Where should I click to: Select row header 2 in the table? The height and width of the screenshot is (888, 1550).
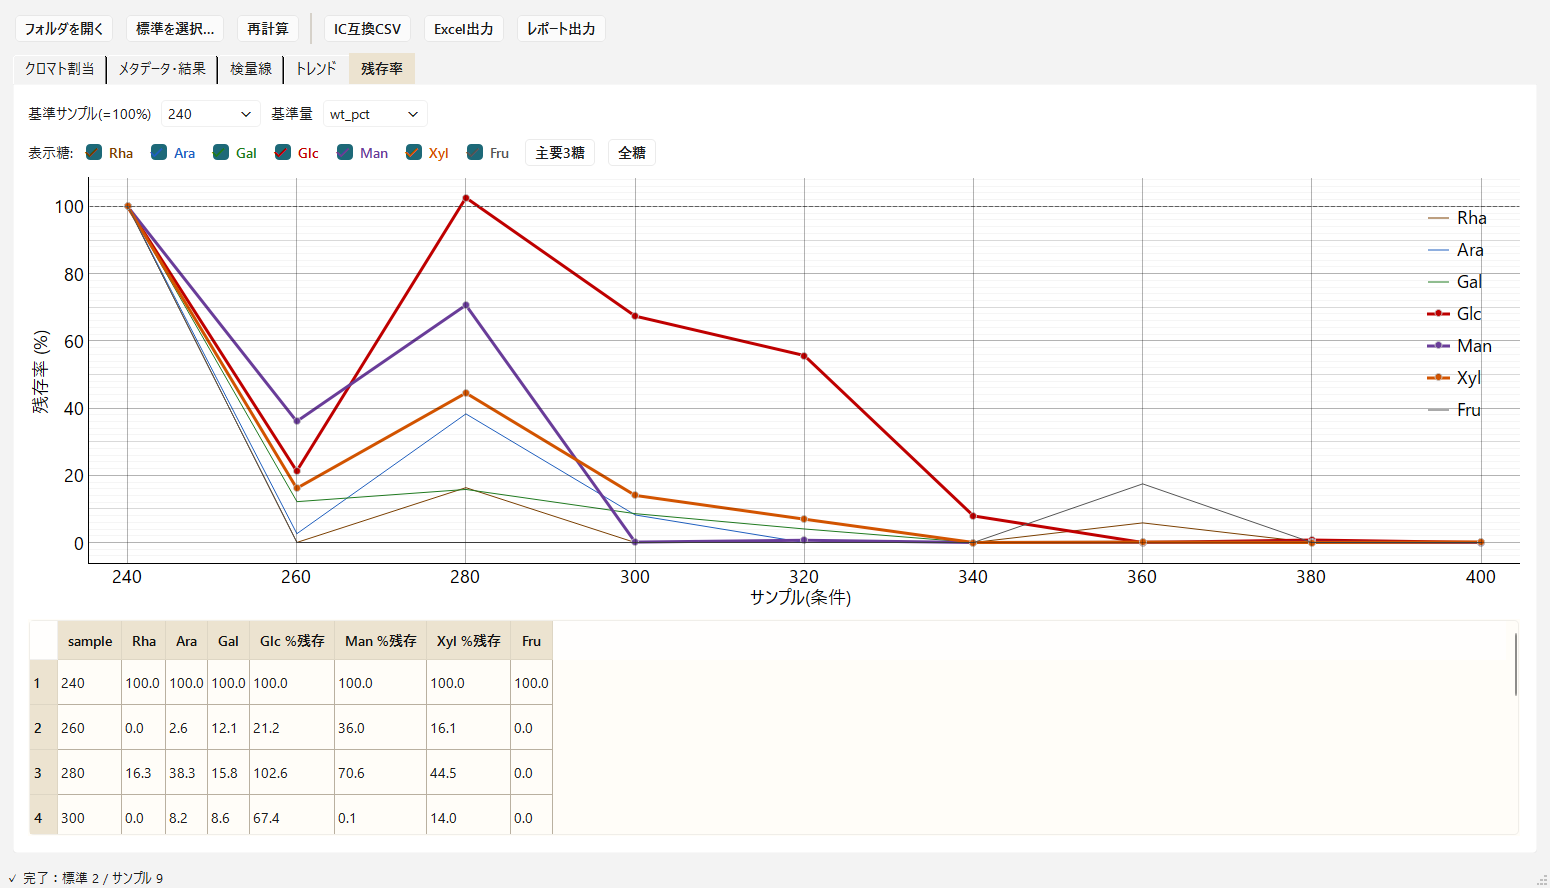pyautogui.click(x=44, y=728)
